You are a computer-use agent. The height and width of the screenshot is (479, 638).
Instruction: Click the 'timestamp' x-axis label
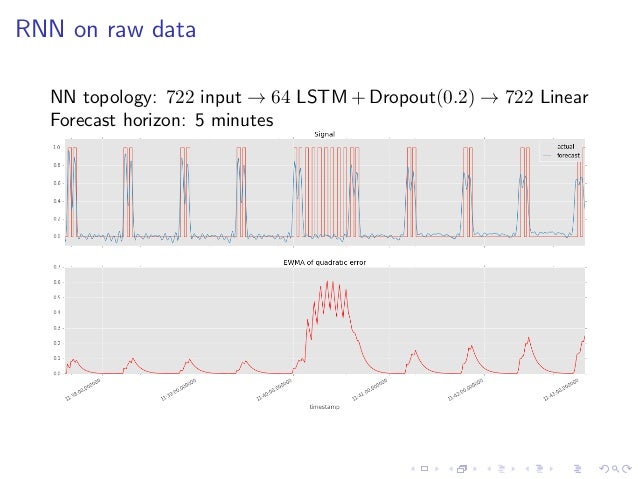click(x=324, y=407)
